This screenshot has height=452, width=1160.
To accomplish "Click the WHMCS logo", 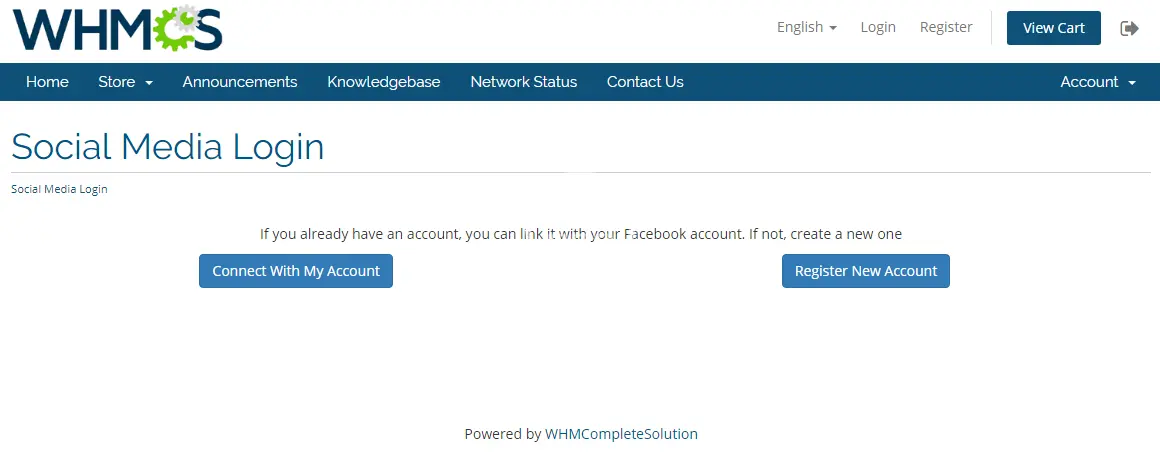I will pyautogui.click(x=117, y=28).
